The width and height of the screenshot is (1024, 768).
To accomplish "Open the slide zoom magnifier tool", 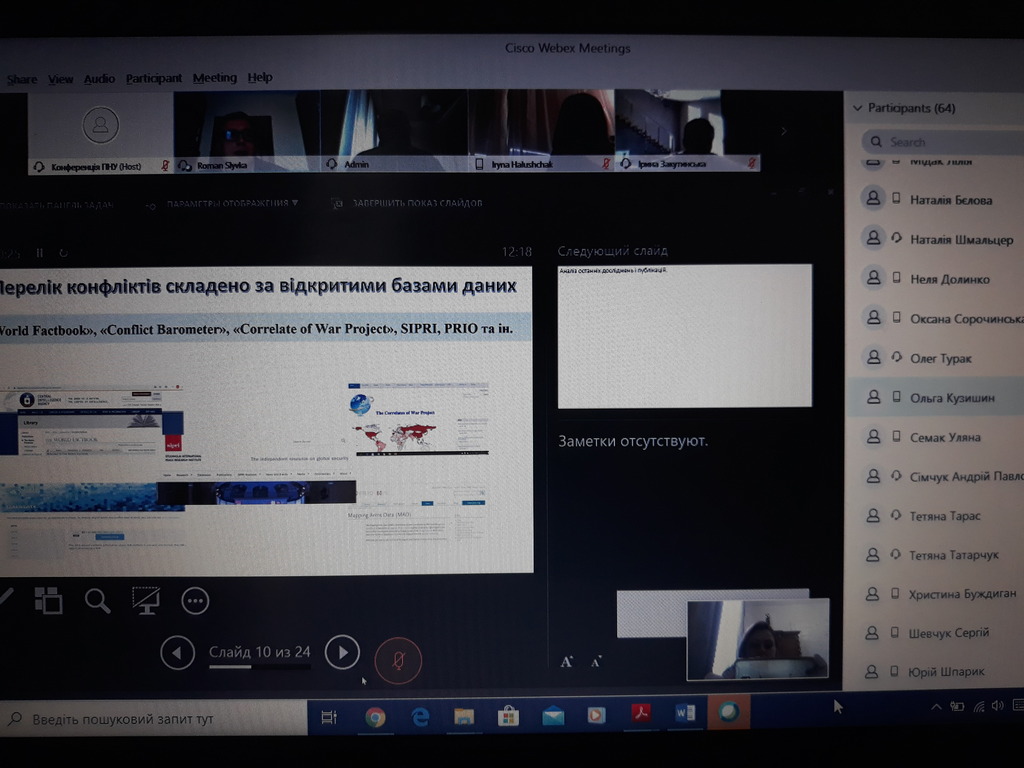I will (97, 600).
